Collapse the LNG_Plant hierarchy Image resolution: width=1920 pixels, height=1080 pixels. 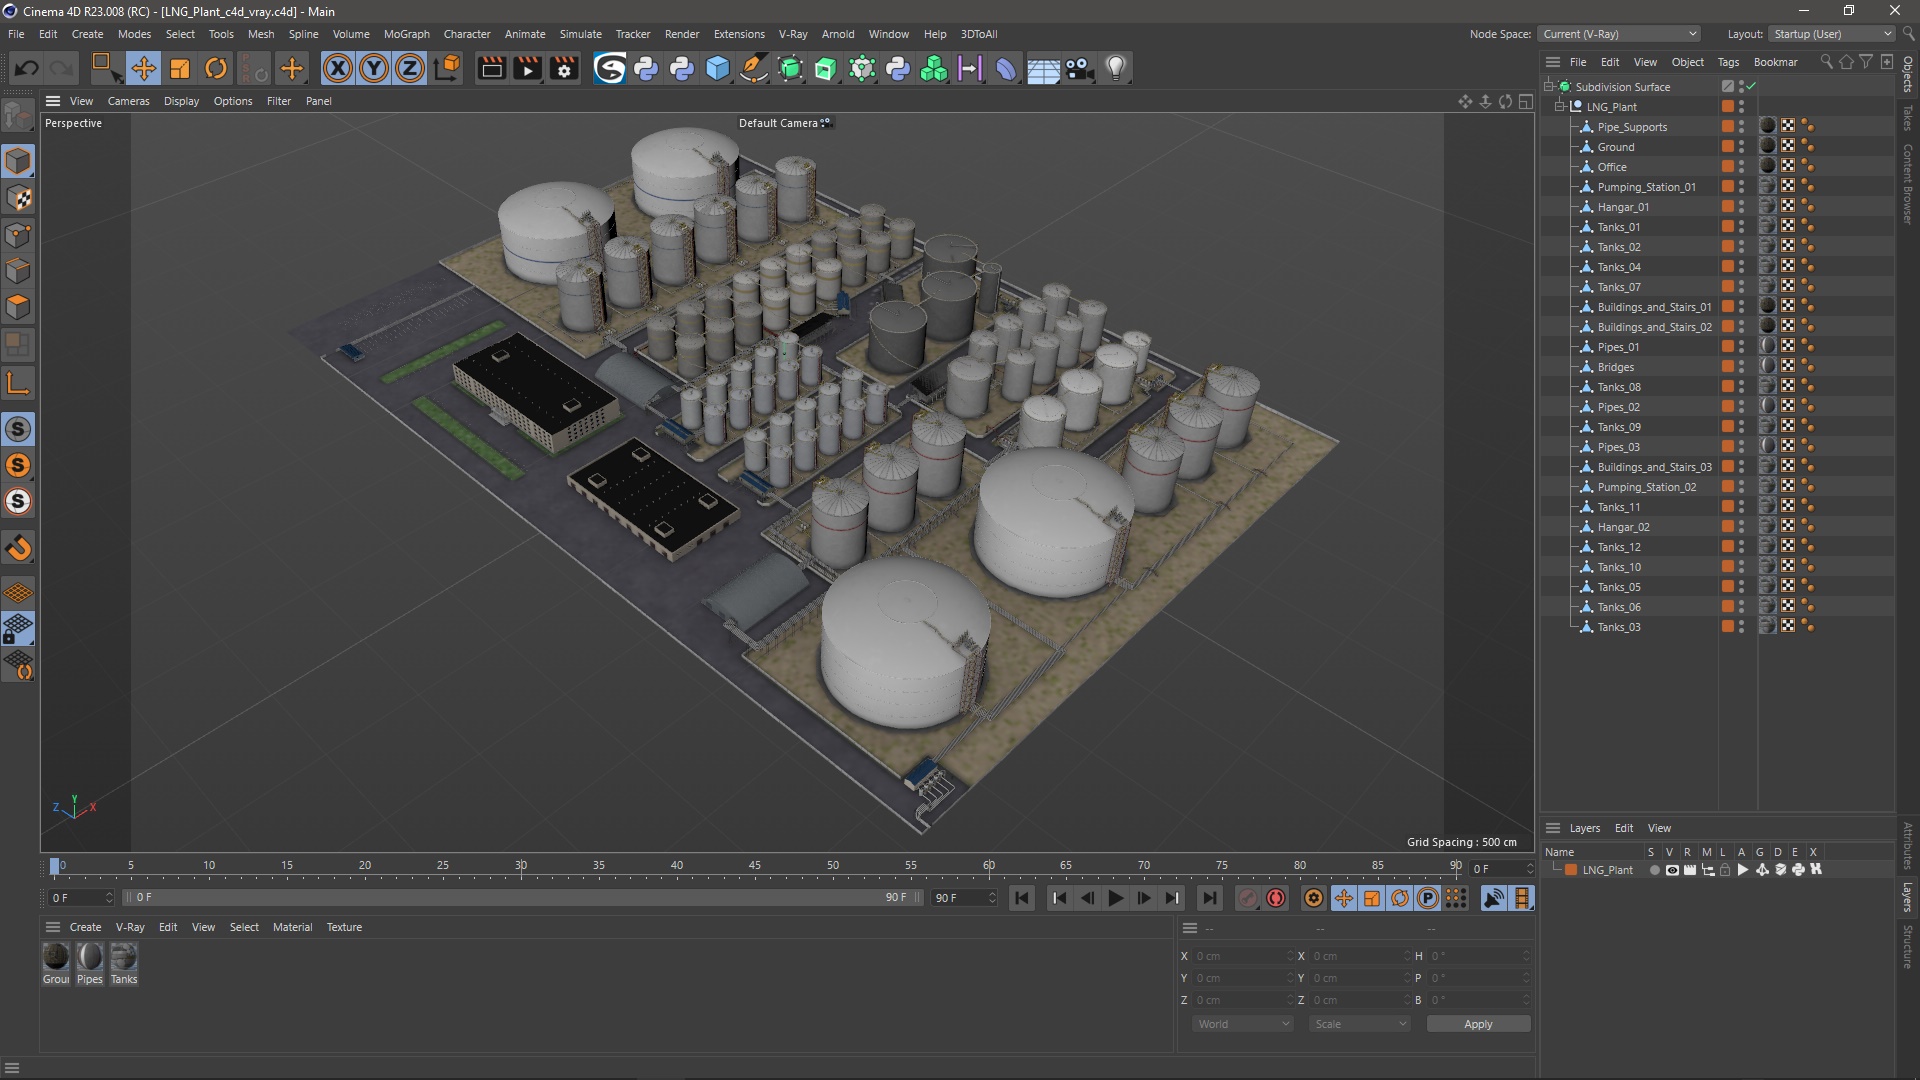(x=1559, y=107)
